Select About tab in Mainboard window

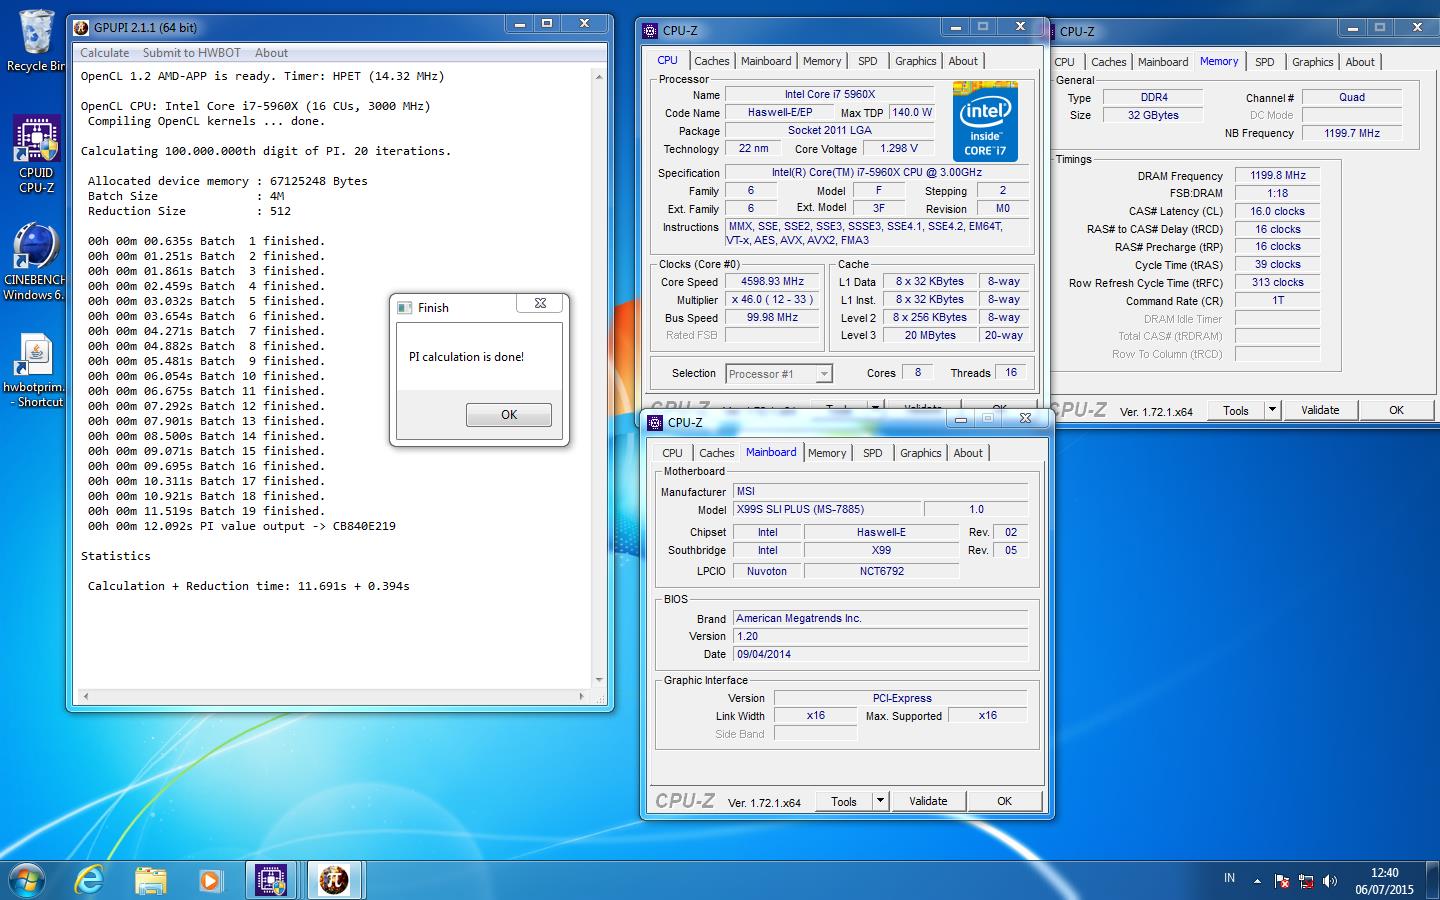tap(968, 453)
